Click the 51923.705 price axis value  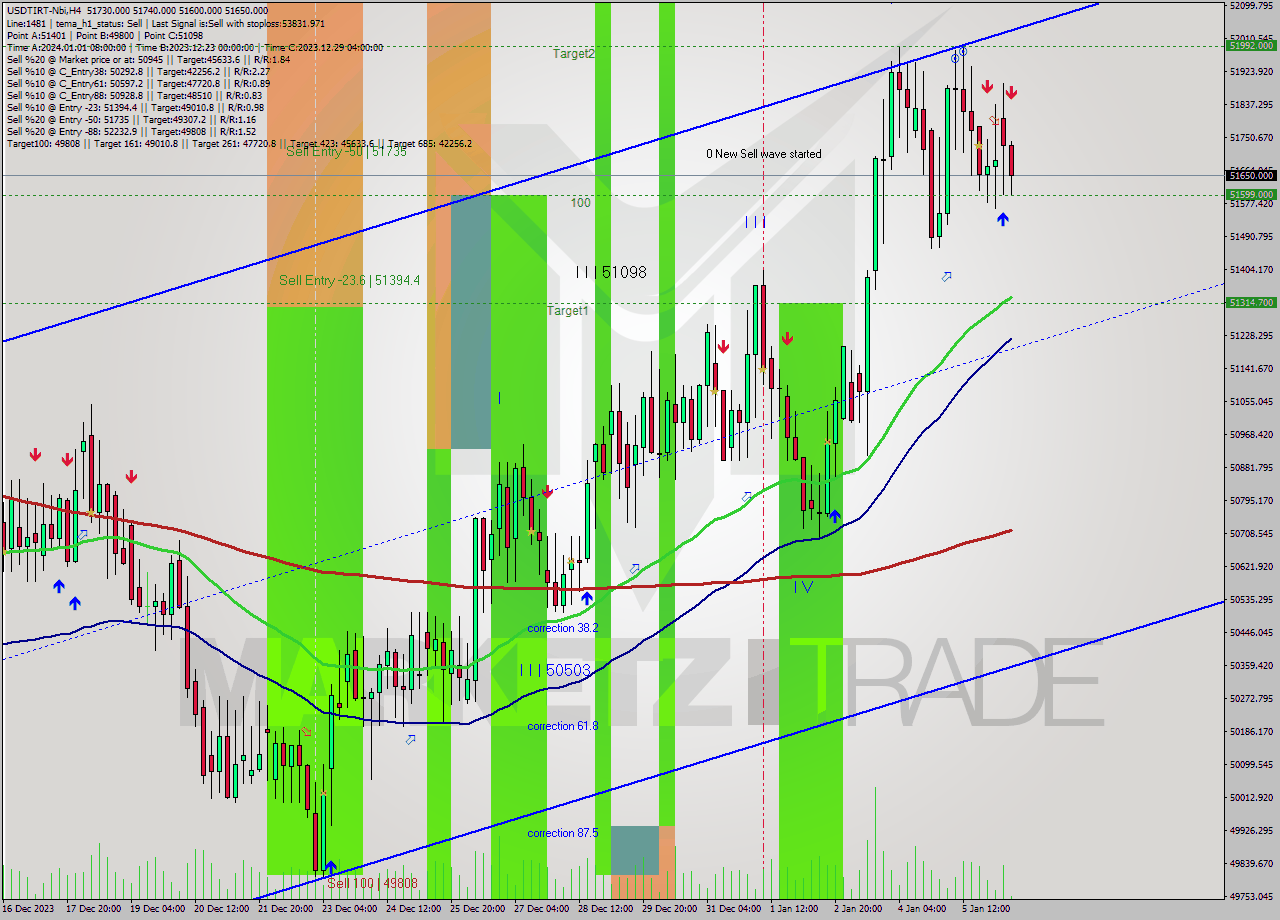pyautogui.click(x=1251, y=72)
